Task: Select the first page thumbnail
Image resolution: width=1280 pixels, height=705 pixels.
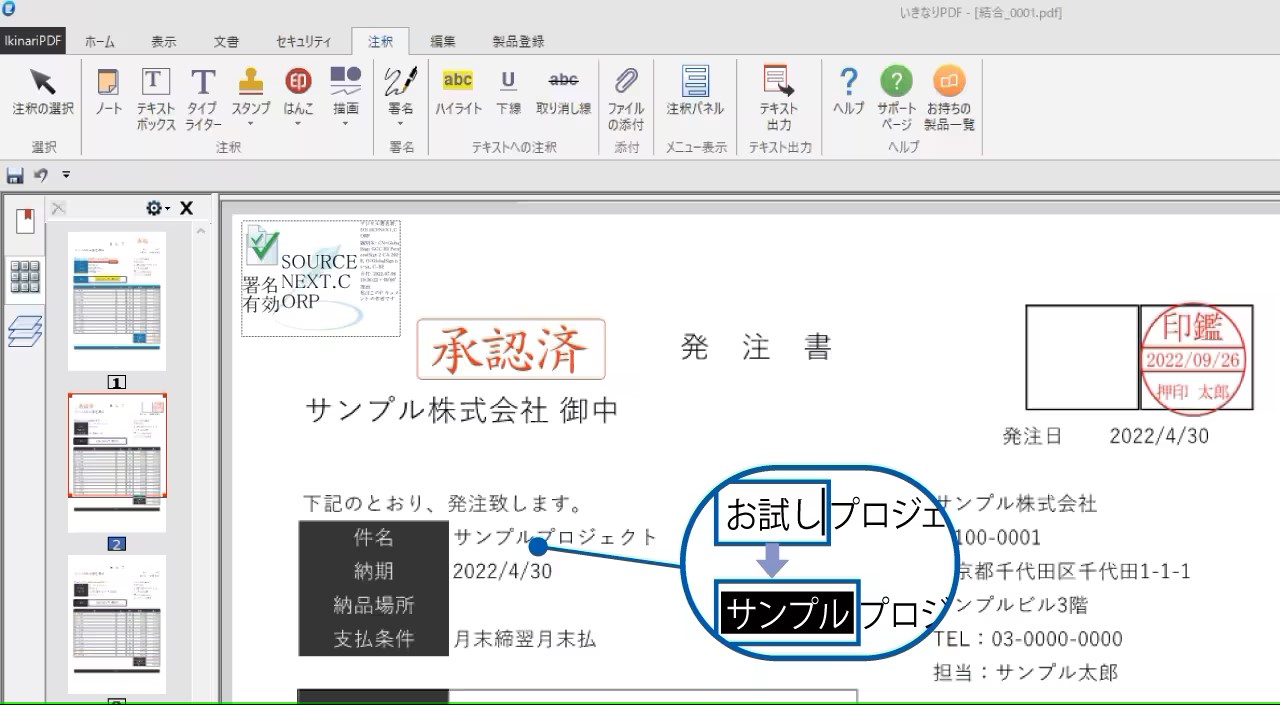Action: click(x=117, y=300)
